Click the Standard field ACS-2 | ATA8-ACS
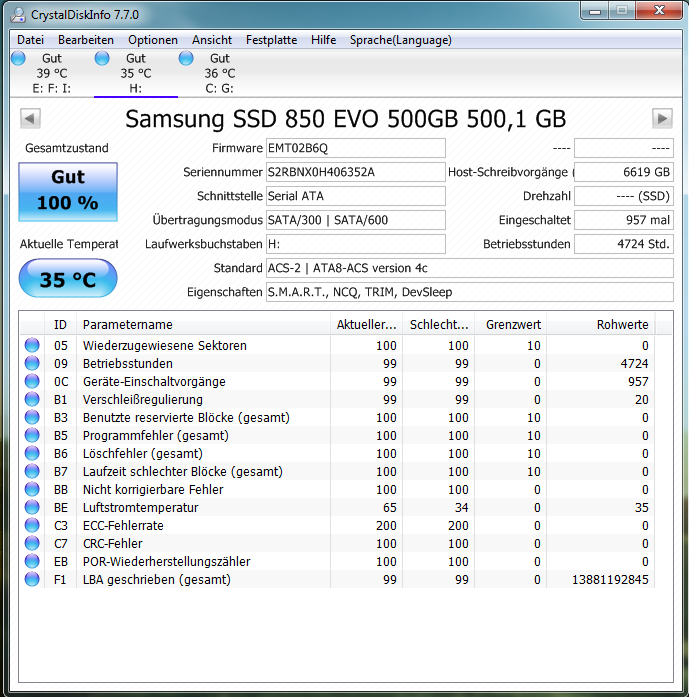 pyautogui.click(x=470, y=268)
